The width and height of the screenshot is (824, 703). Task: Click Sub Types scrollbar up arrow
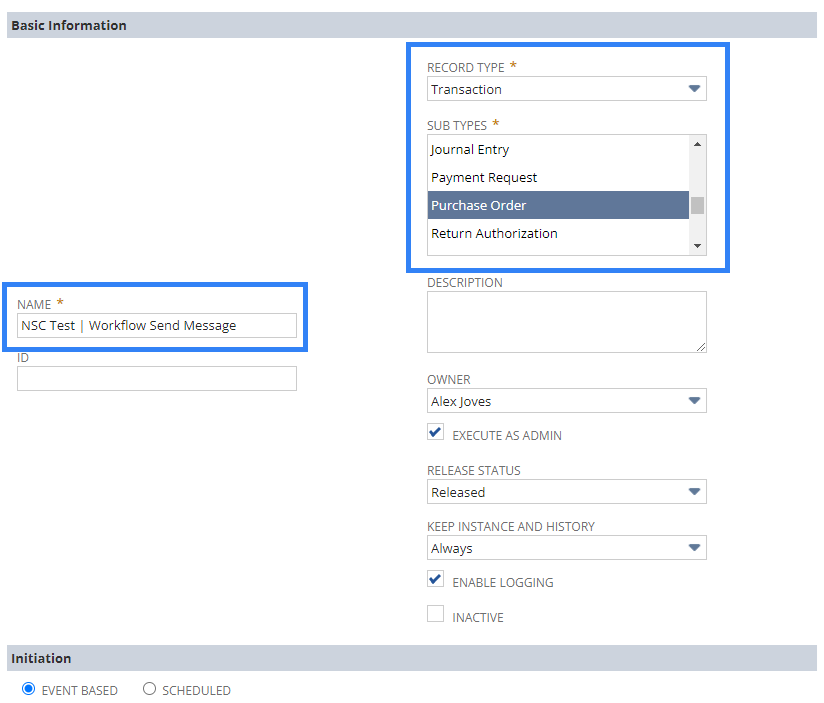(697, 144)
